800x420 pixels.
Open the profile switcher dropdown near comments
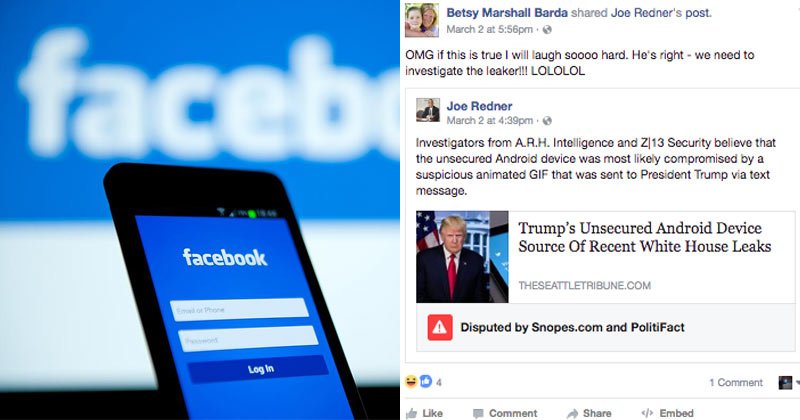pos(789,383)
